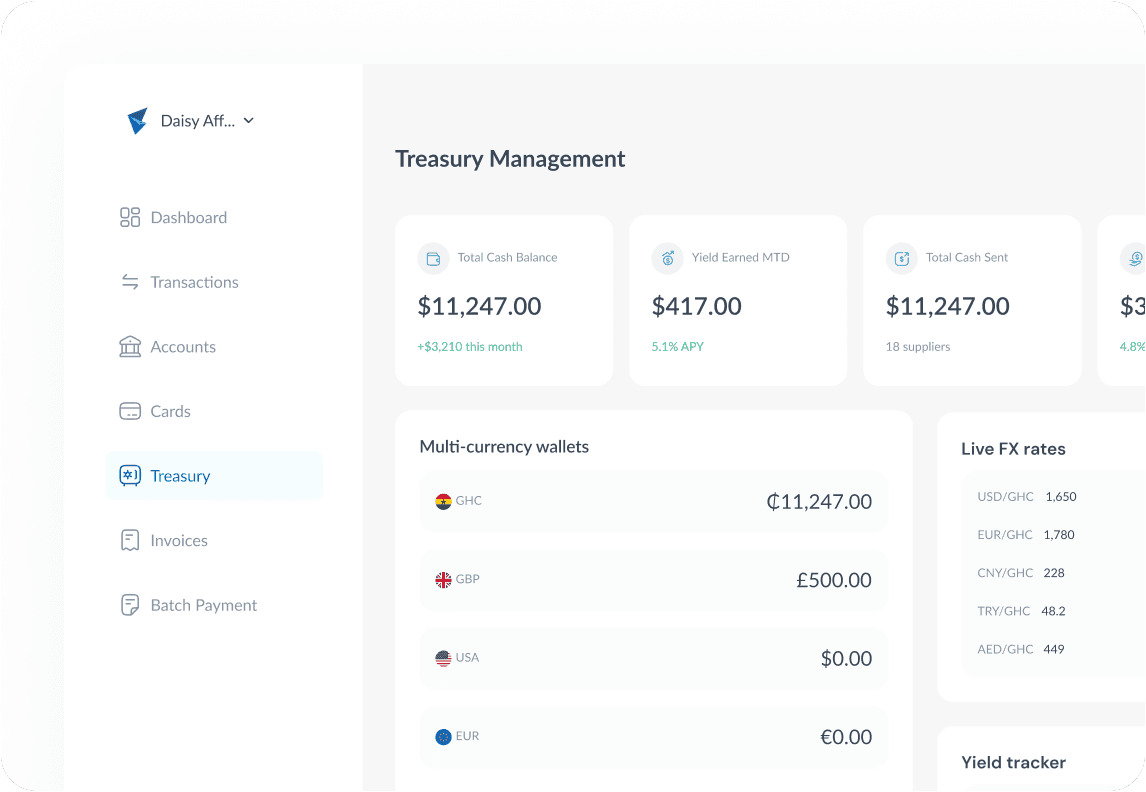Open the EUR wallet row
The width and height of the screenshot is (1146, 792).
653,736
